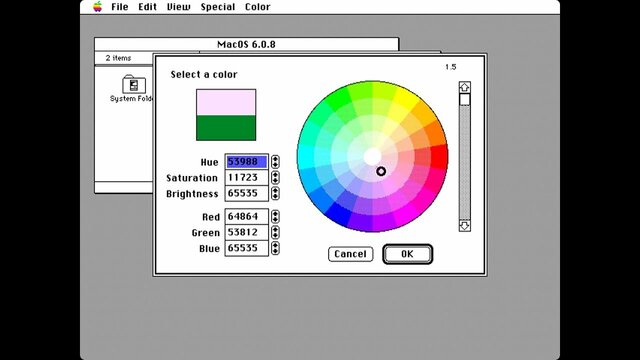The image size is (640, 360).
Task: Click the Green stepper arrows
Action: [275, 232]
